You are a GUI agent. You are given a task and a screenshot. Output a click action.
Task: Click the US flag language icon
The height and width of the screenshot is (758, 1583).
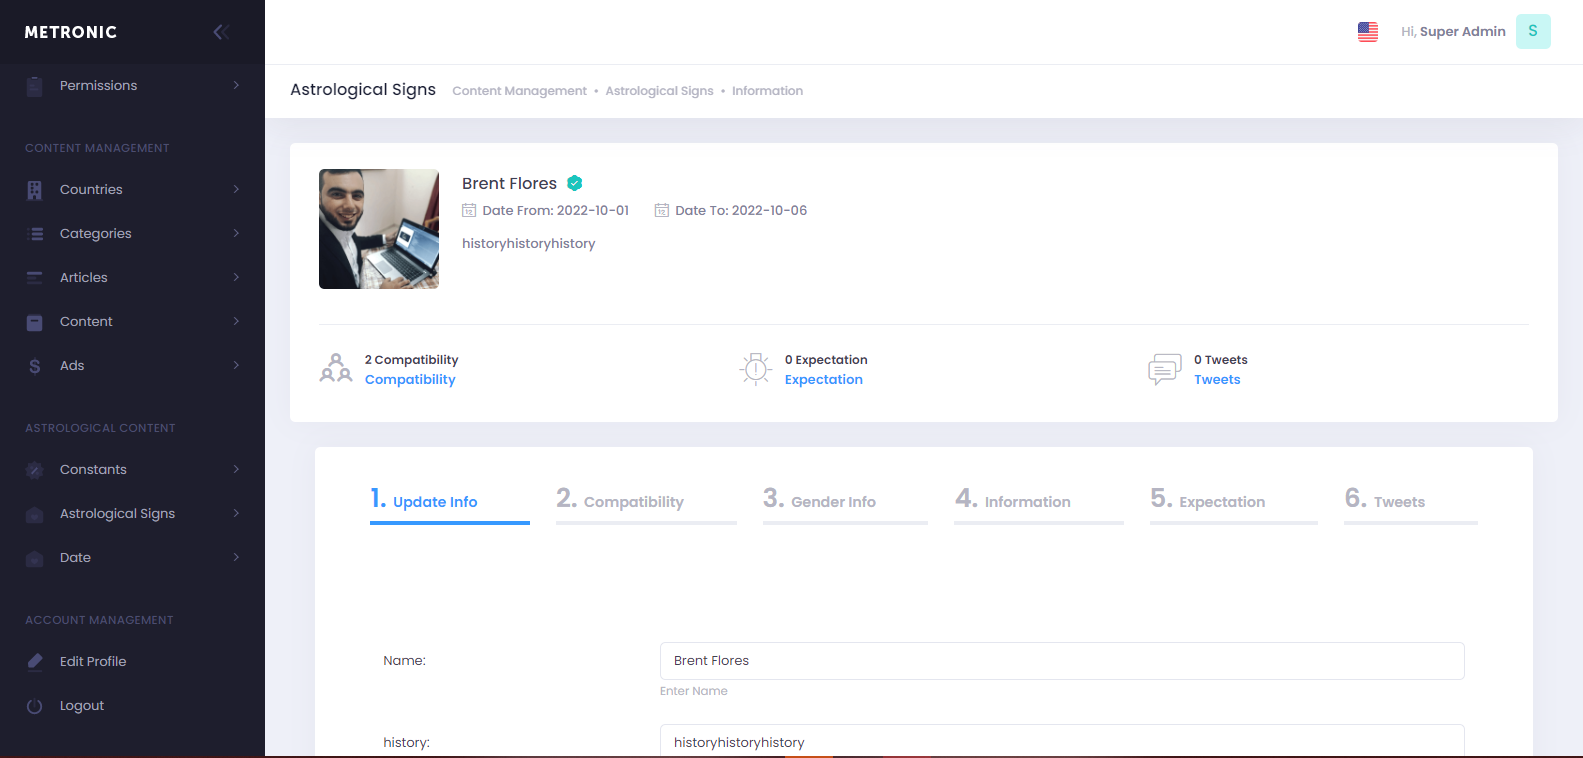coord(1367,32)
